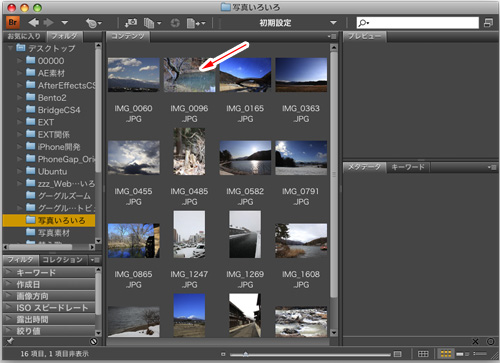Image resolution: width=500 pixels, height=363 pixels.
Task: Select the iPhone開発 folder
Action: pos(53,147)
